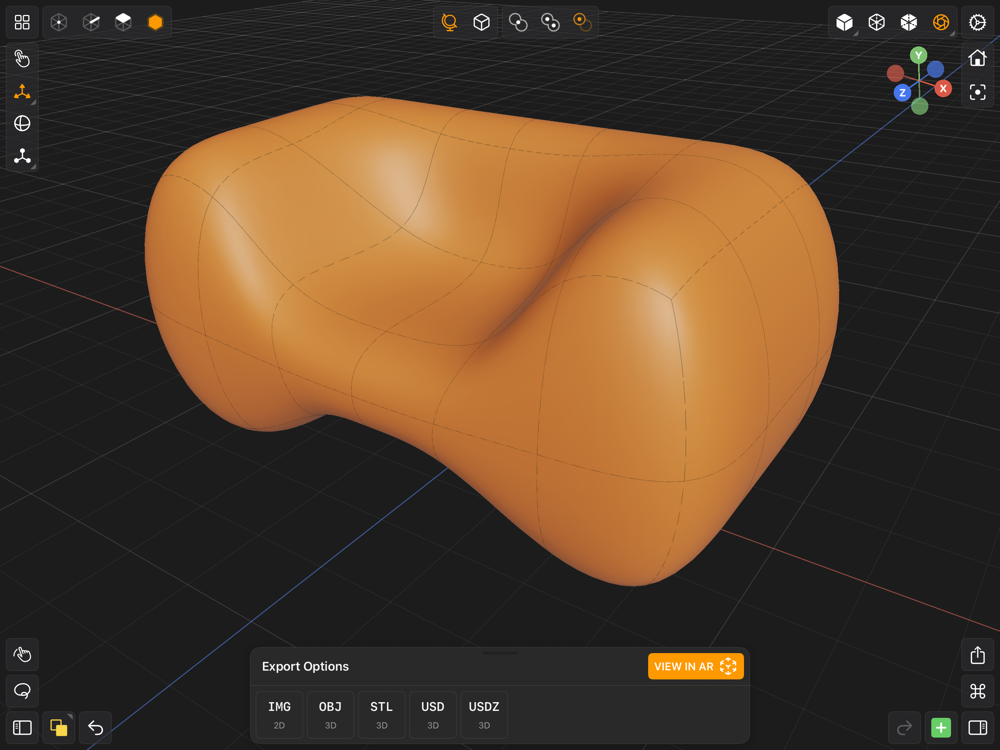Select the sphere globe tool
Image resolution: width=1000 pixels, height=750 pixels.
pyautogui.click(x=22, y=124)
